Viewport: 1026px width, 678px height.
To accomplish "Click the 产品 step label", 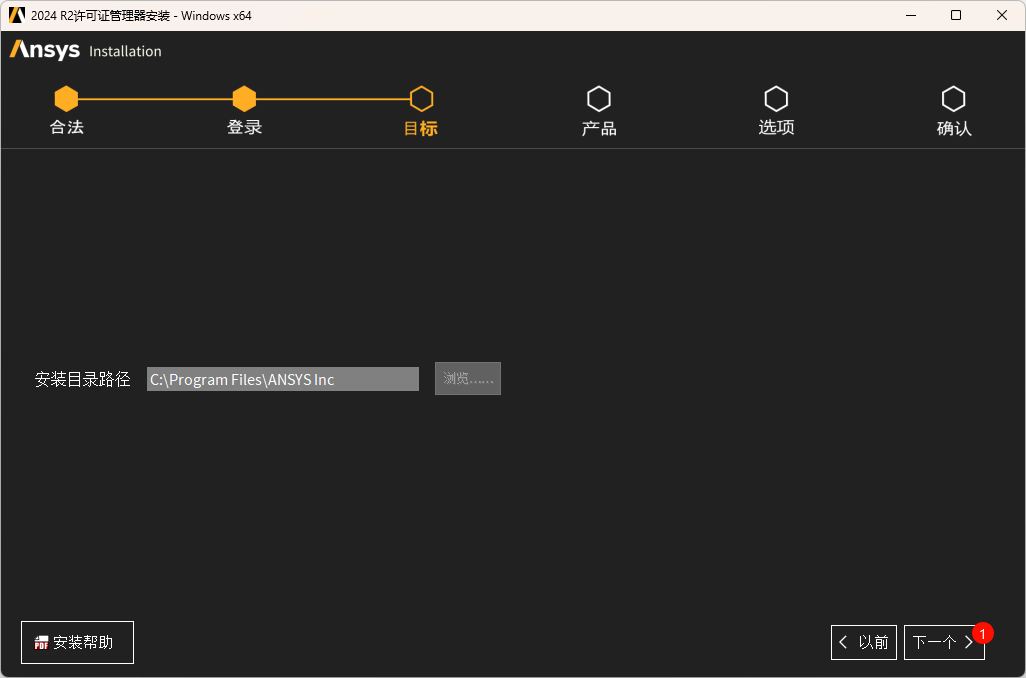I will click(x=599, y=128).
